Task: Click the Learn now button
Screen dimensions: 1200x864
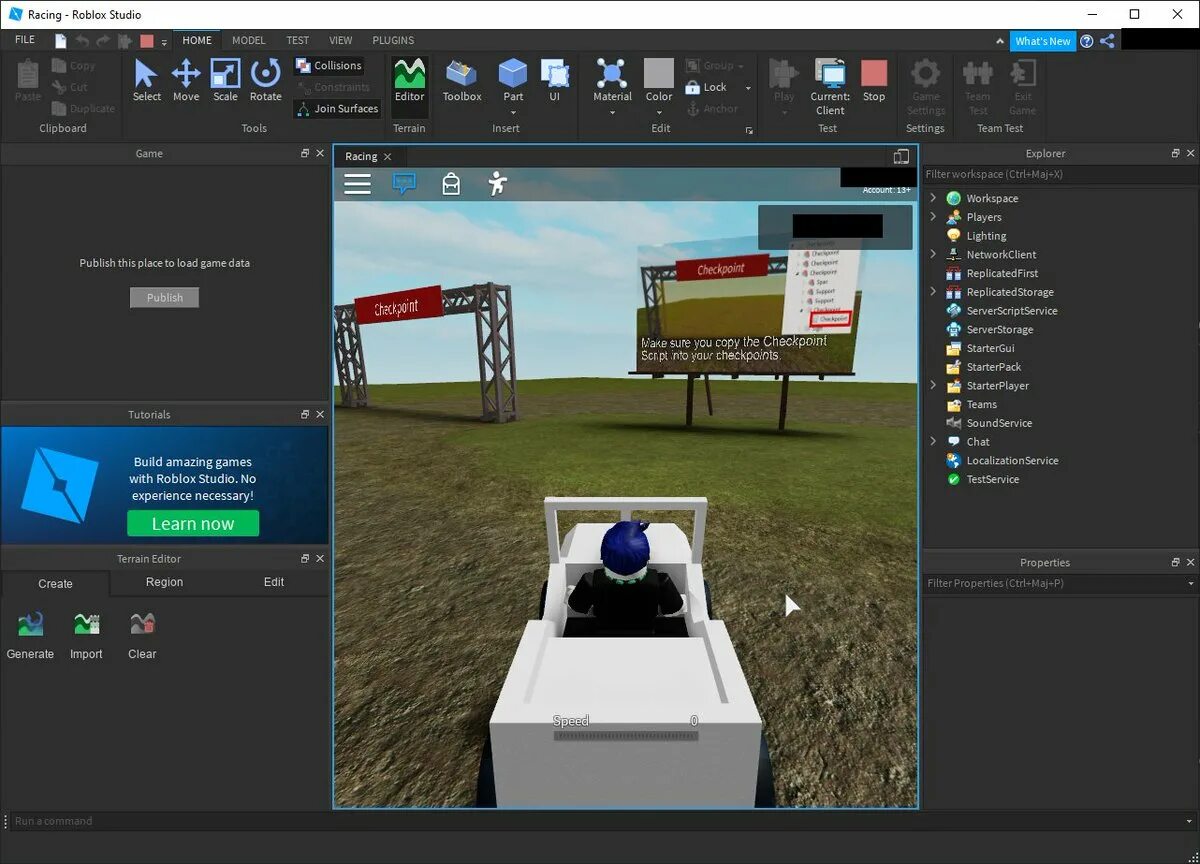Action: 193,523
